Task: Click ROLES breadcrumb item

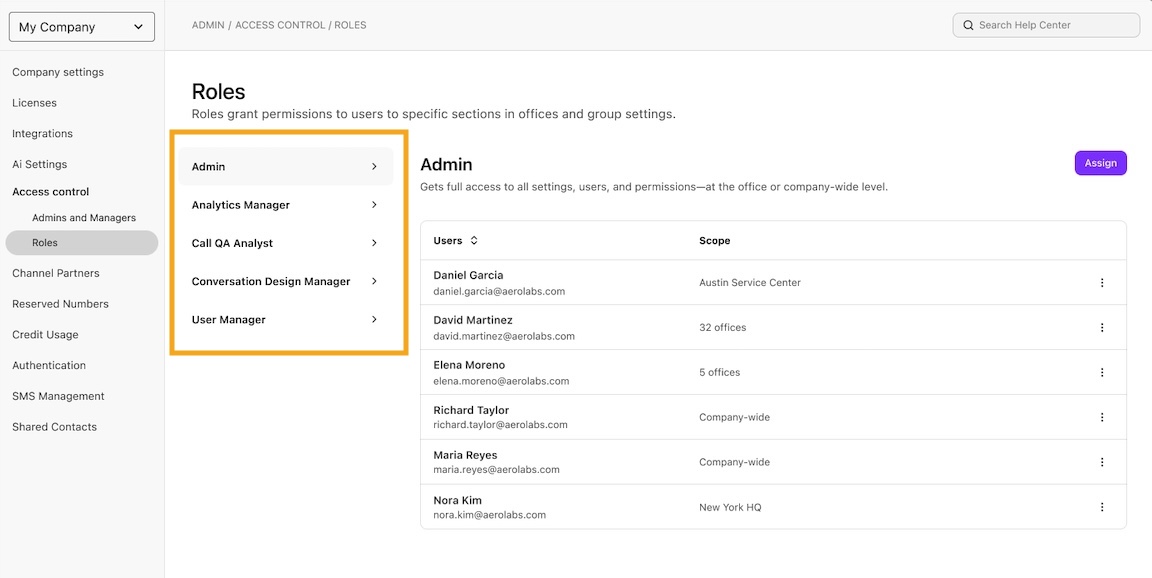Action: (x=350, y=25)
